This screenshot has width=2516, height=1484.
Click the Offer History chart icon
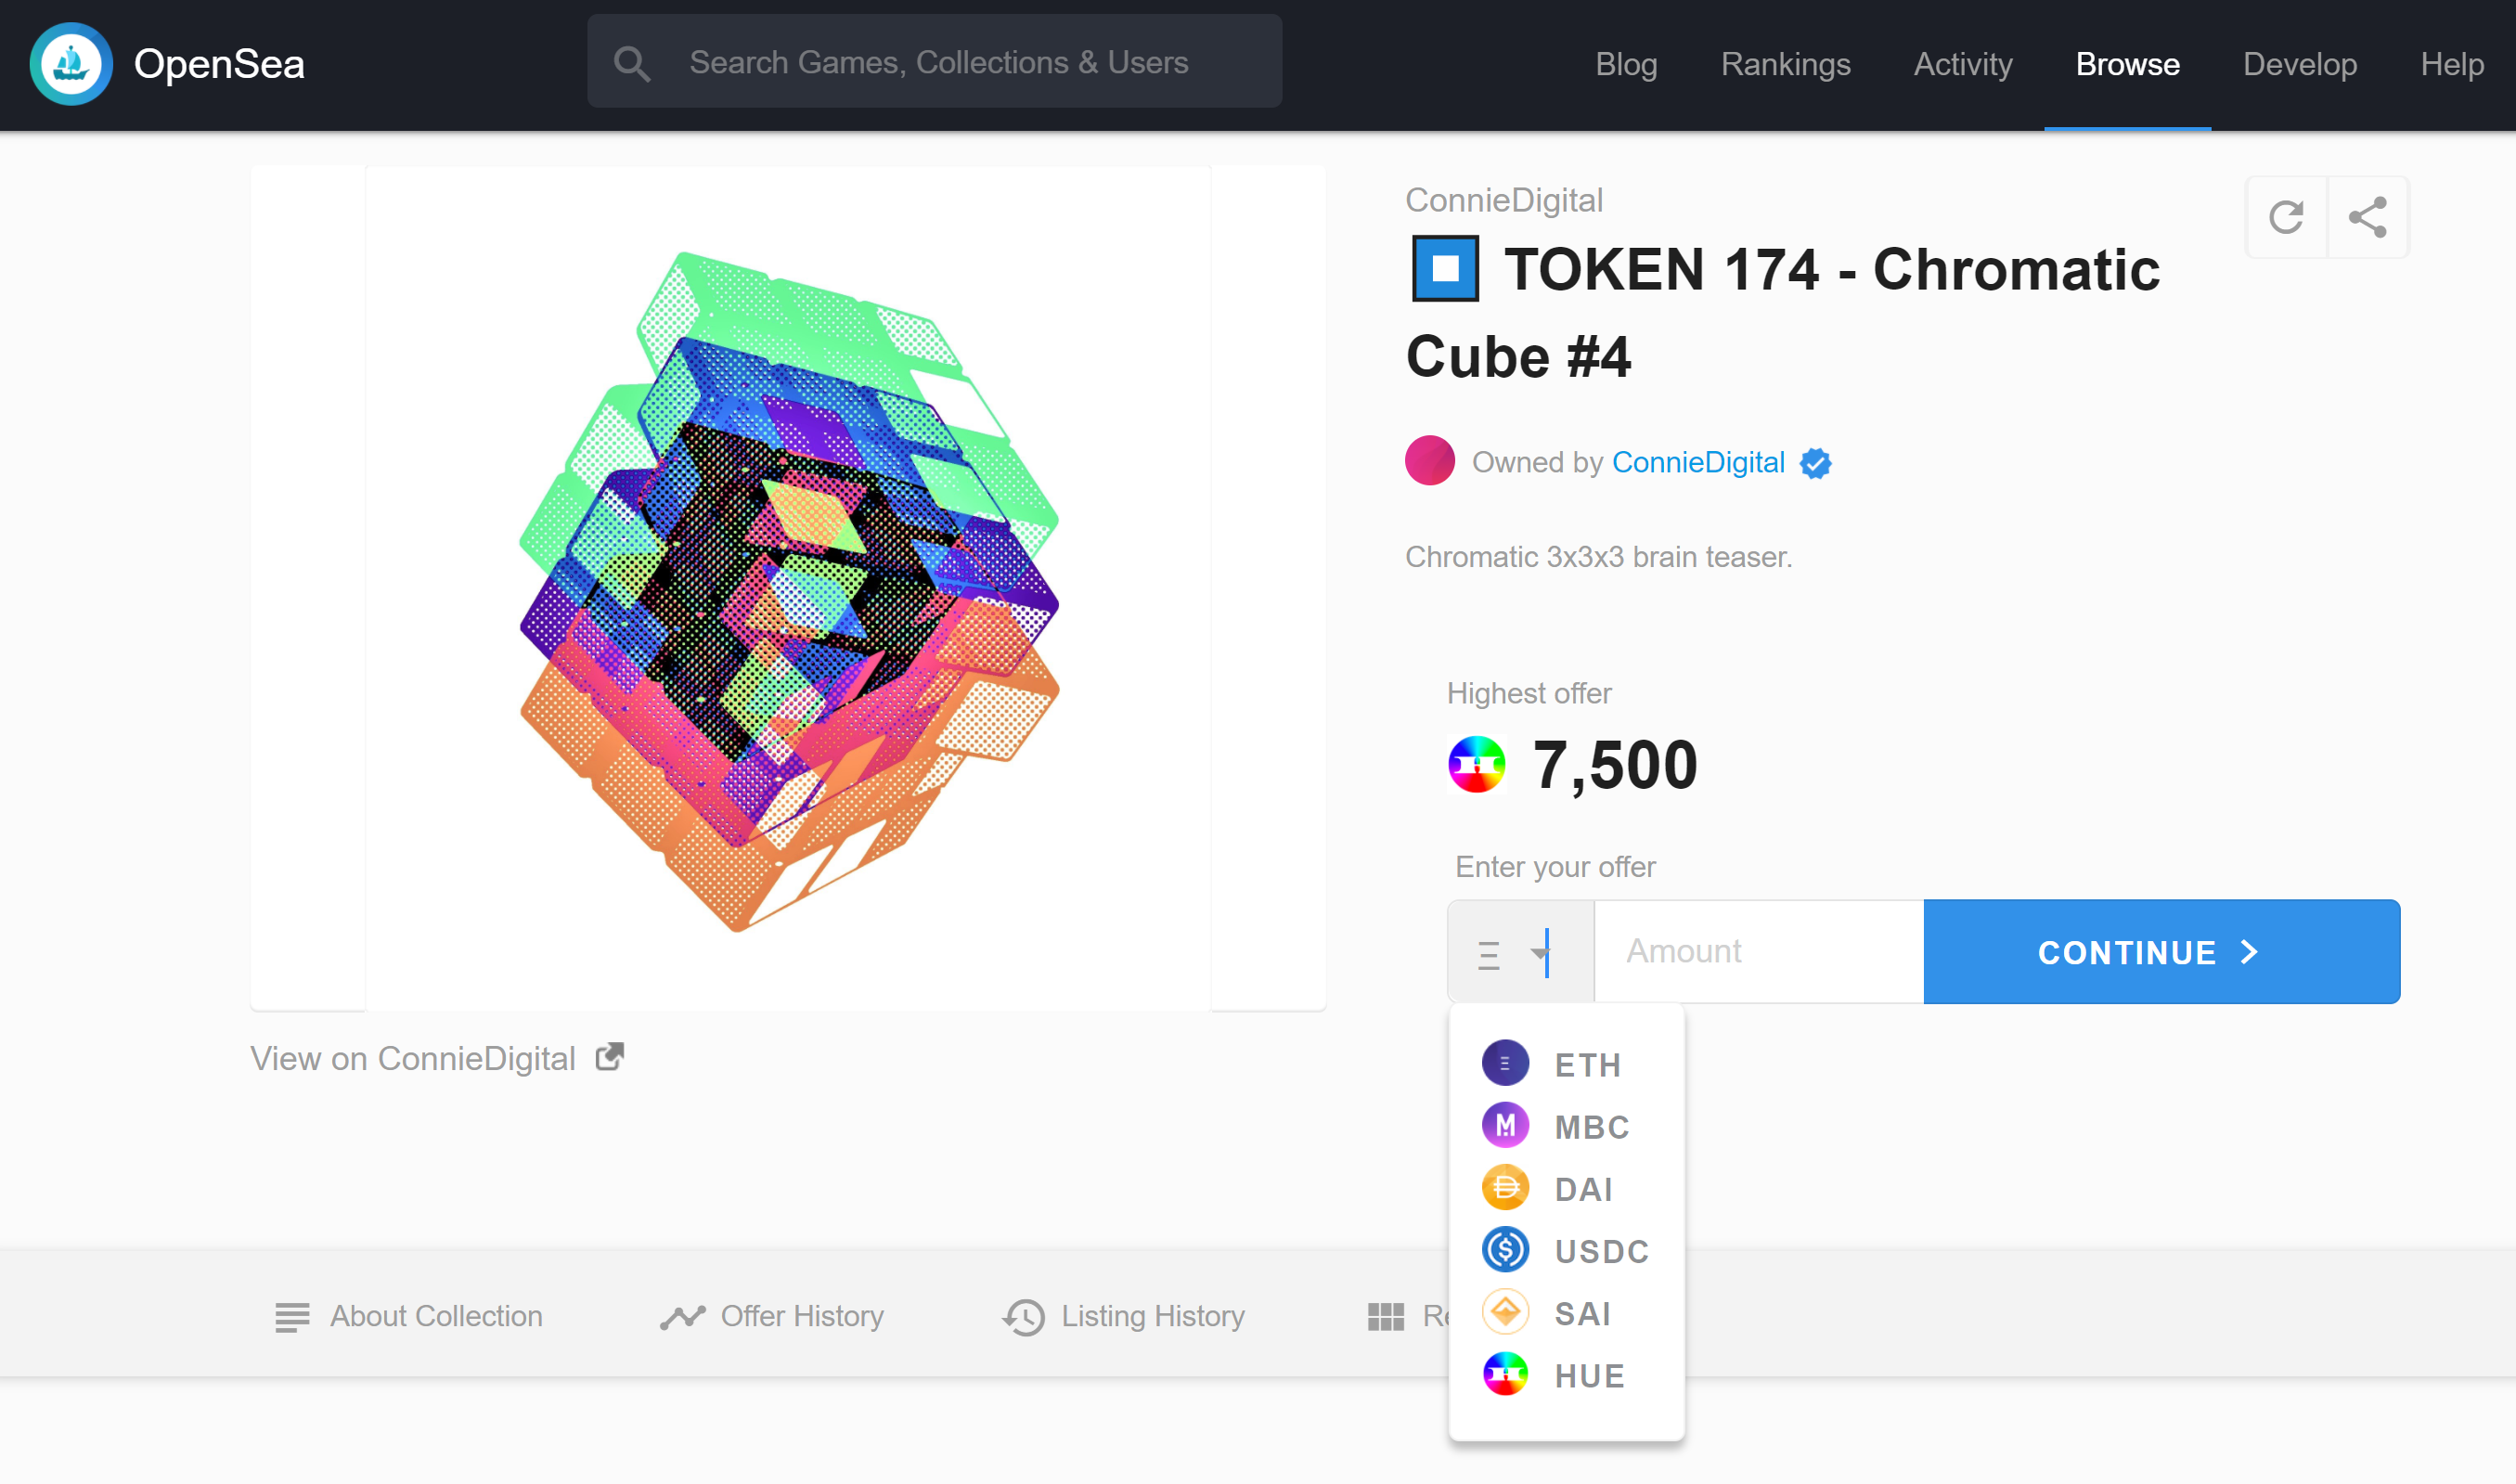coord(682,1317)
